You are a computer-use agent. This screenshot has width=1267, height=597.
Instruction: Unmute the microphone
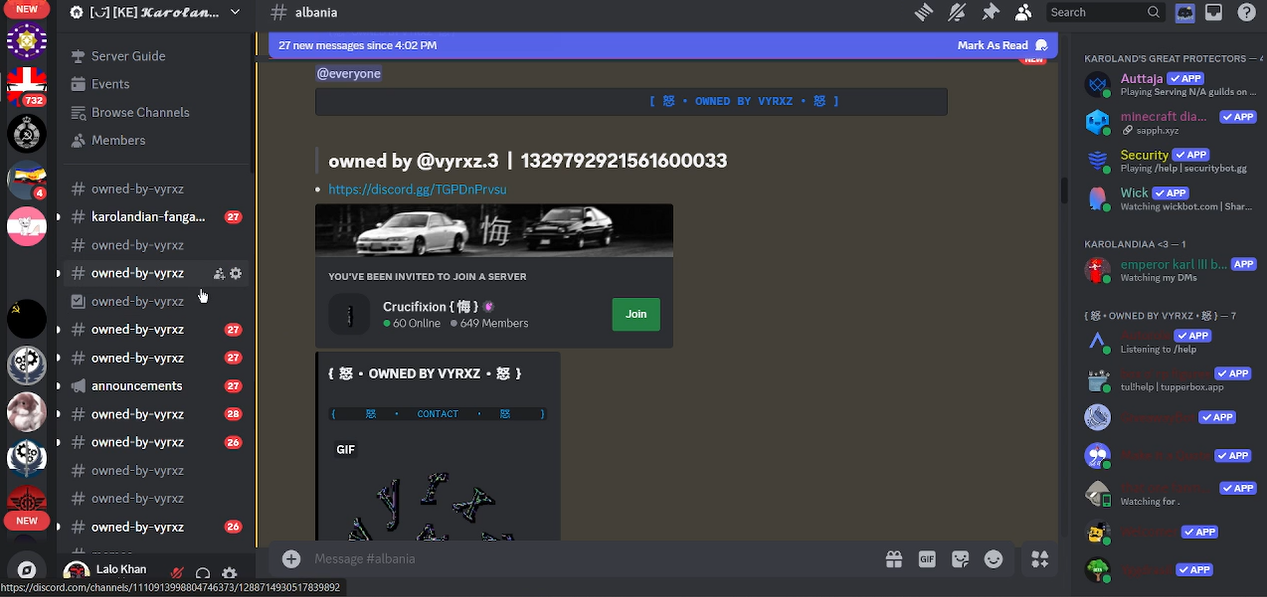pyautogui.click(x=177, y=573)
